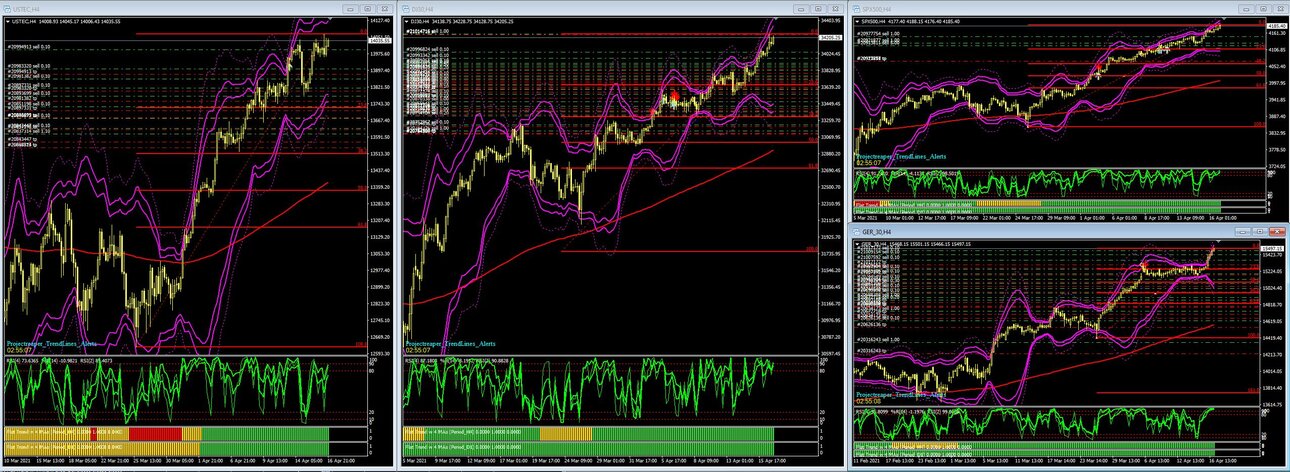This screenshot has height=472, width=1290.
Task: Minimize the GER_30,H4 chart window
Action: click(x=1243, y=232)
